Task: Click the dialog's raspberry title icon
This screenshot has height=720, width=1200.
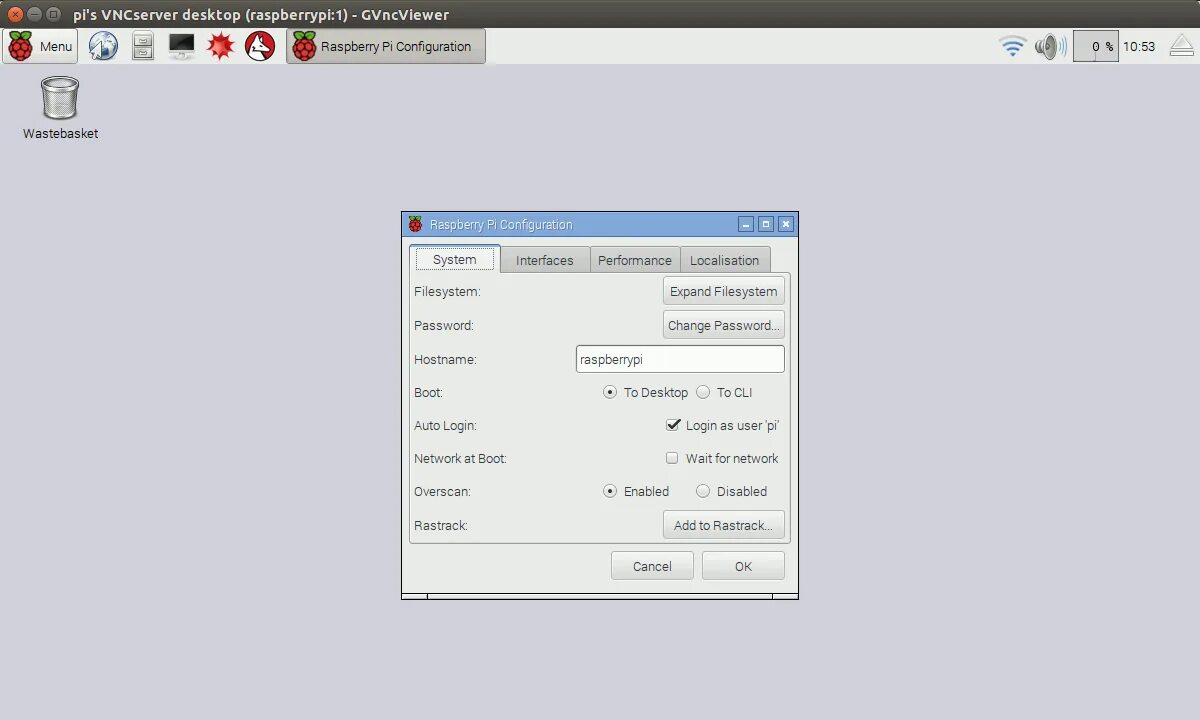Action: [415, 224]
